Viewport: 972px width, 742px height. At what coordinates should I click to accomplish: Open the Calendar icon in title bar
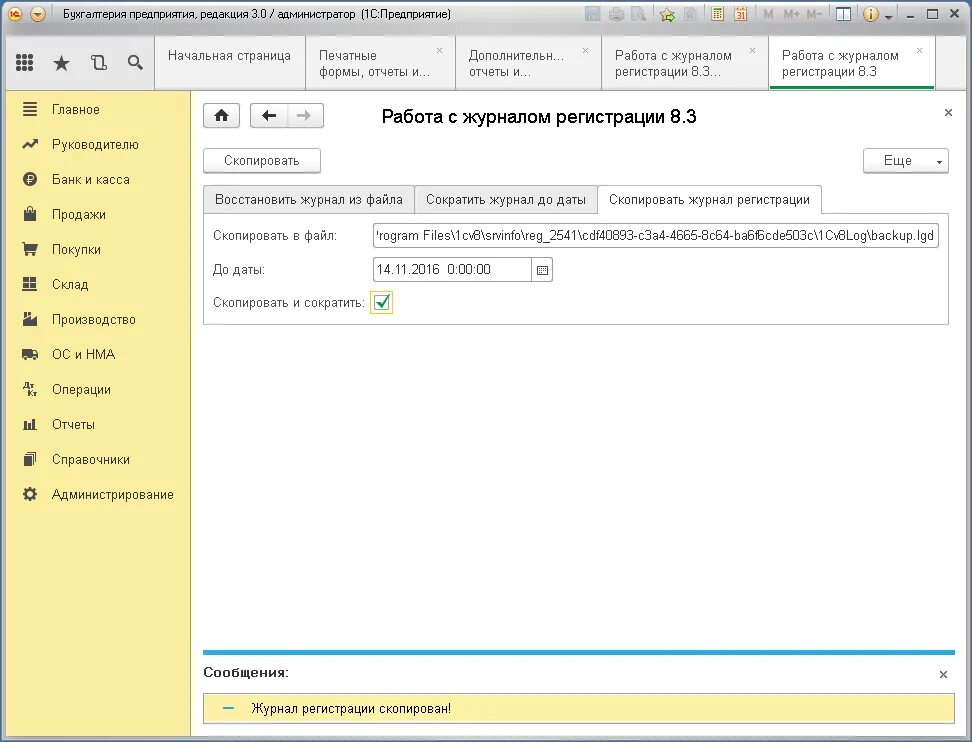pyautogui.click(x=740, y=14)
